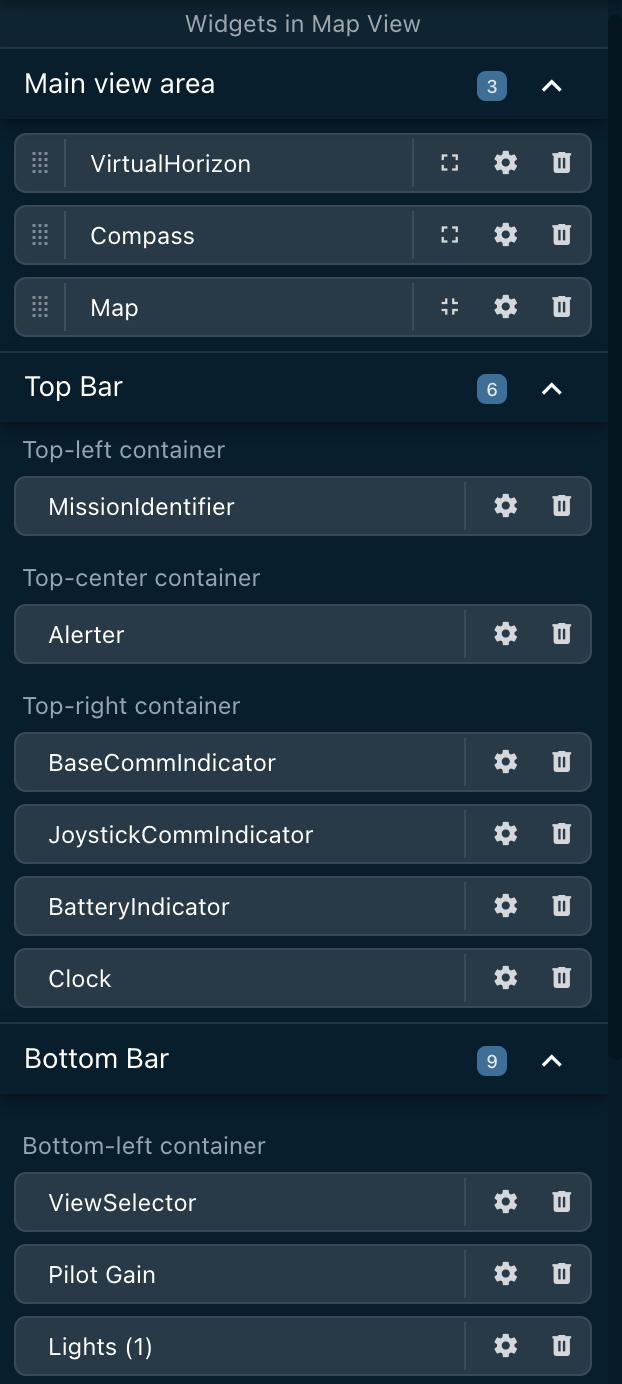This screenshot has height=1384, width=622.
Task: Delete the Clock widget
Action: (x=561, y=978)
